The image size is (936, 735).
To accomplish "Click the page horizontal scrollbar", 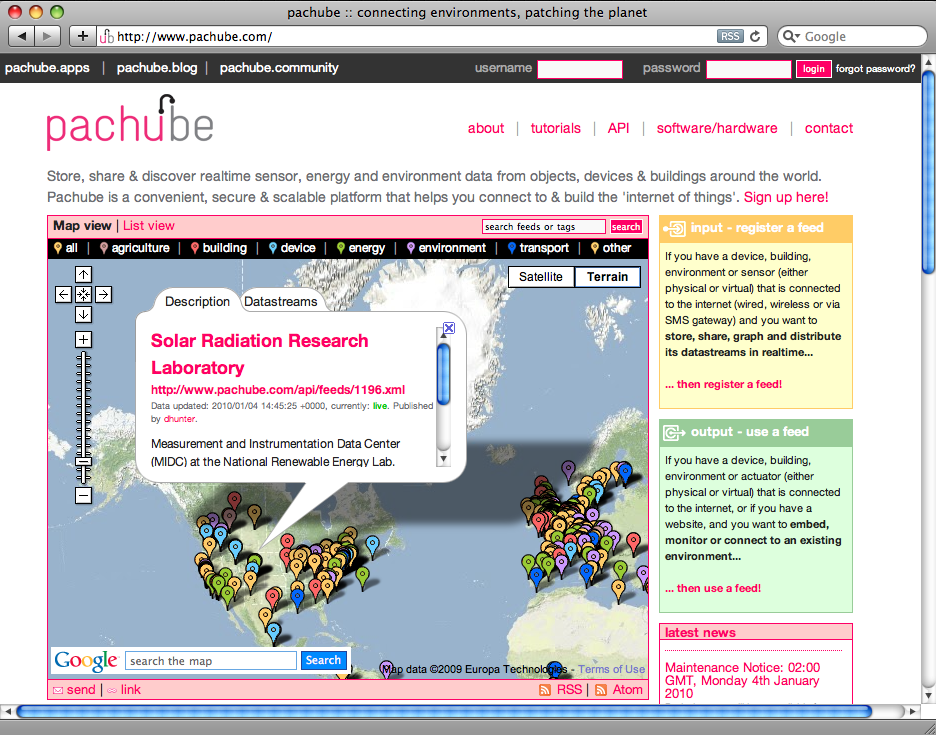I will click(x=444, y=711).
